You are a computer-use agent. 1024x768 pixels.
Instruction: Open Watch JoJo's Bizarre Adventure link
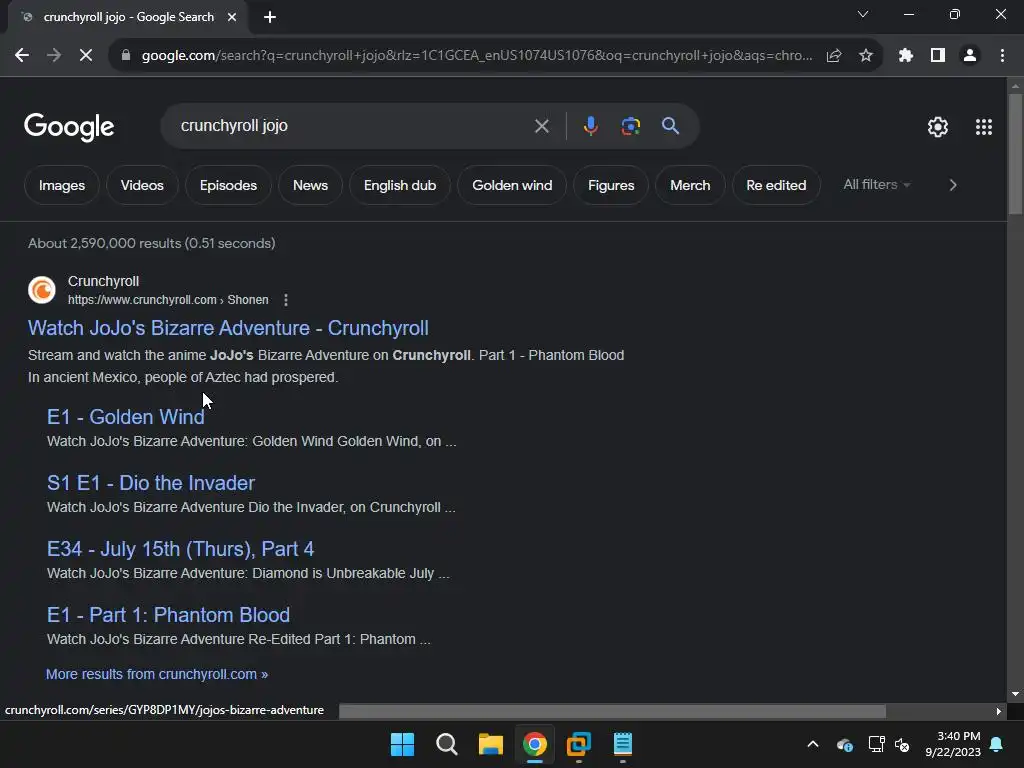coord(228,328)
